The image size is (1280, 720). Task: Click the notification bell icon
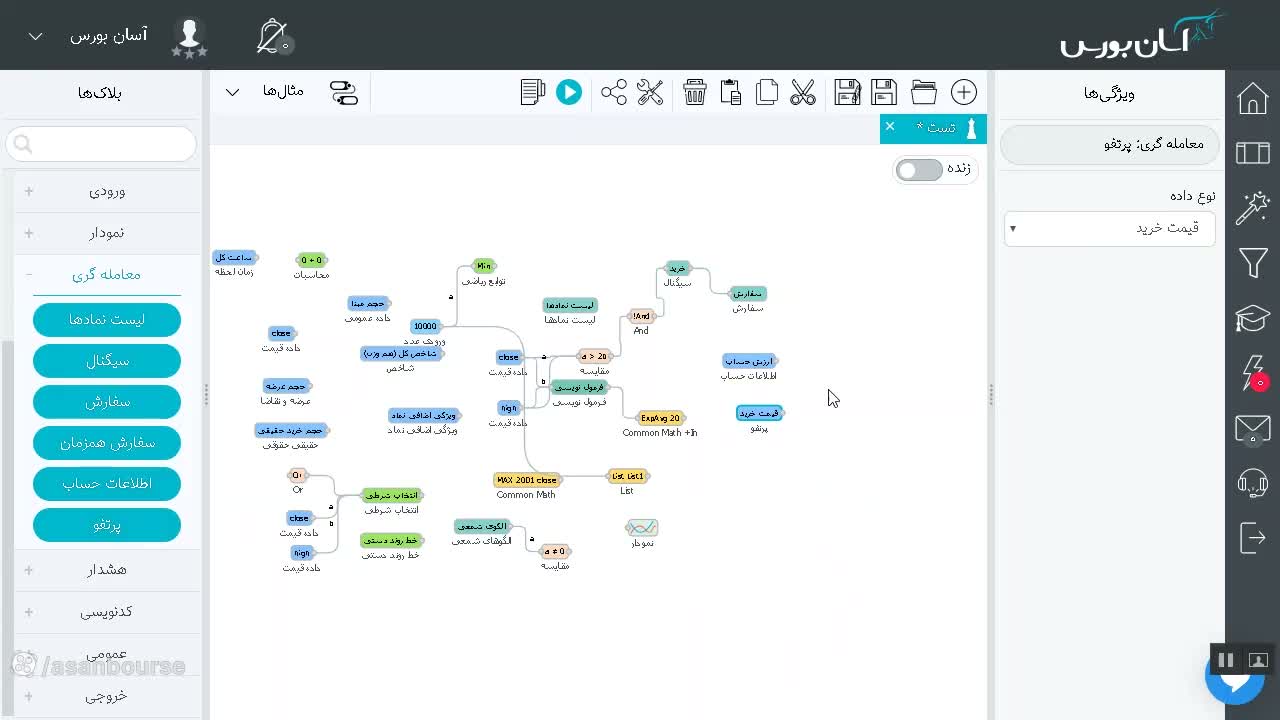272,36
